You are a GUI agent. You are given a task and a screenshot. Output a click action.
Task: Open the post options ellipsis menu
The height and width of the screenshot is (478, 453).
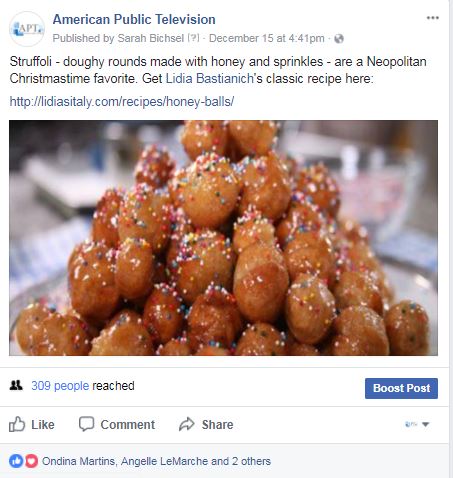pyautogui.click(x=432, y=18)
